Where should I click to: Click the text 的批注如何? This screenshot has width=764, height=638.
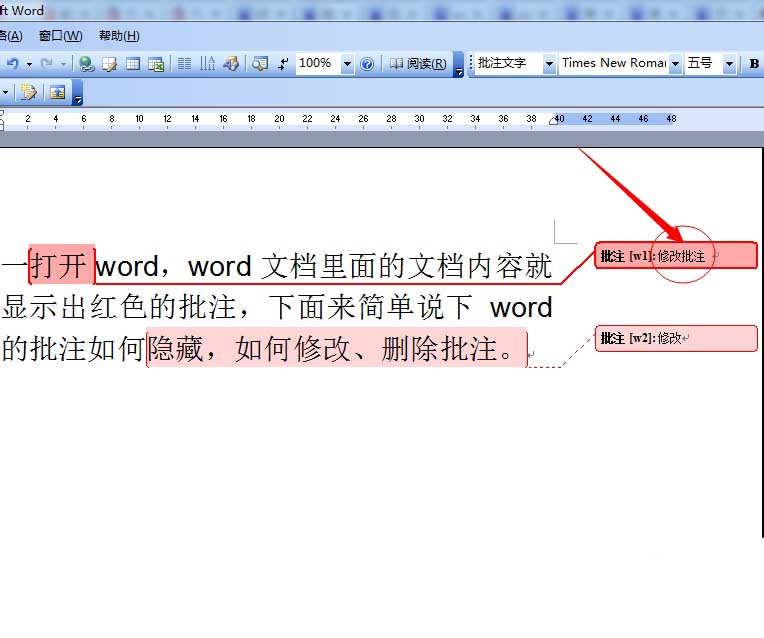(x=73, y=349)
